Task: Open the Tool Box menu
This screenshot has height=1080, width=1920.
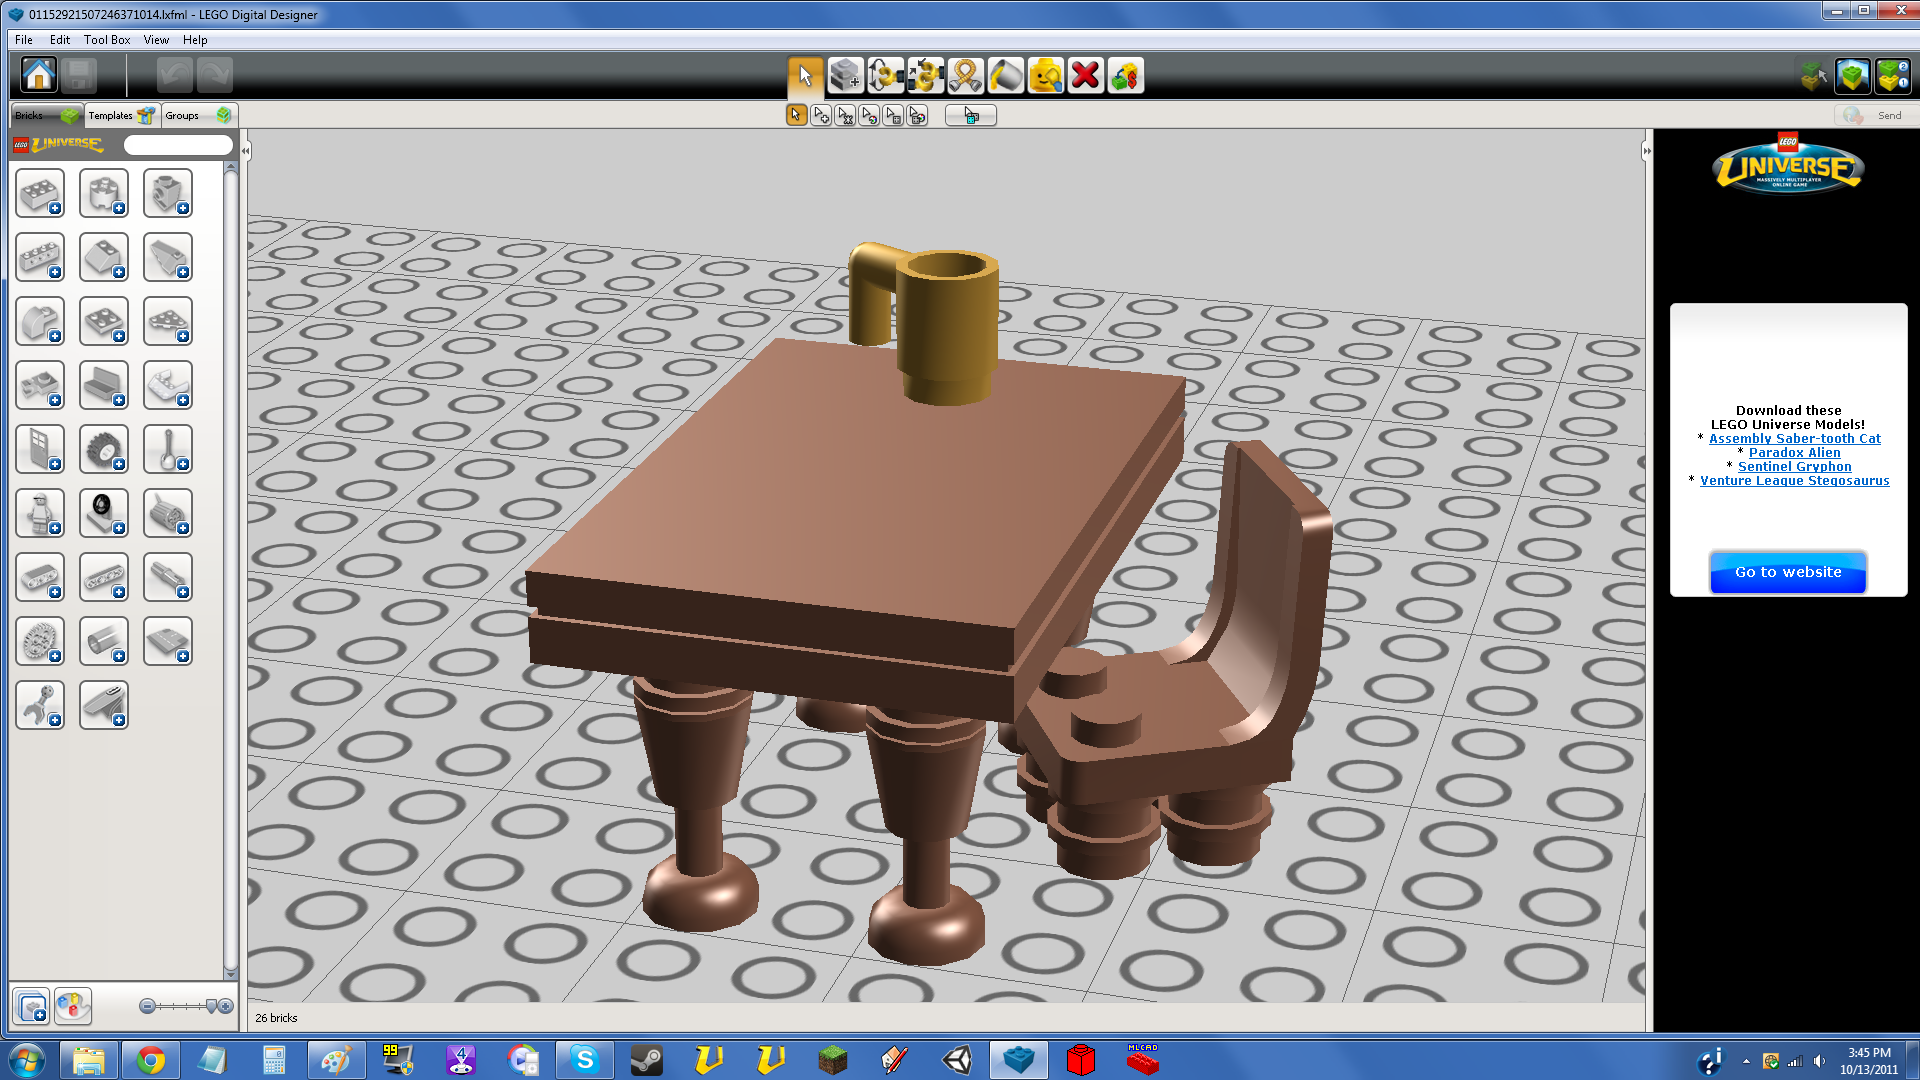Action: click(x=107, y=40)
